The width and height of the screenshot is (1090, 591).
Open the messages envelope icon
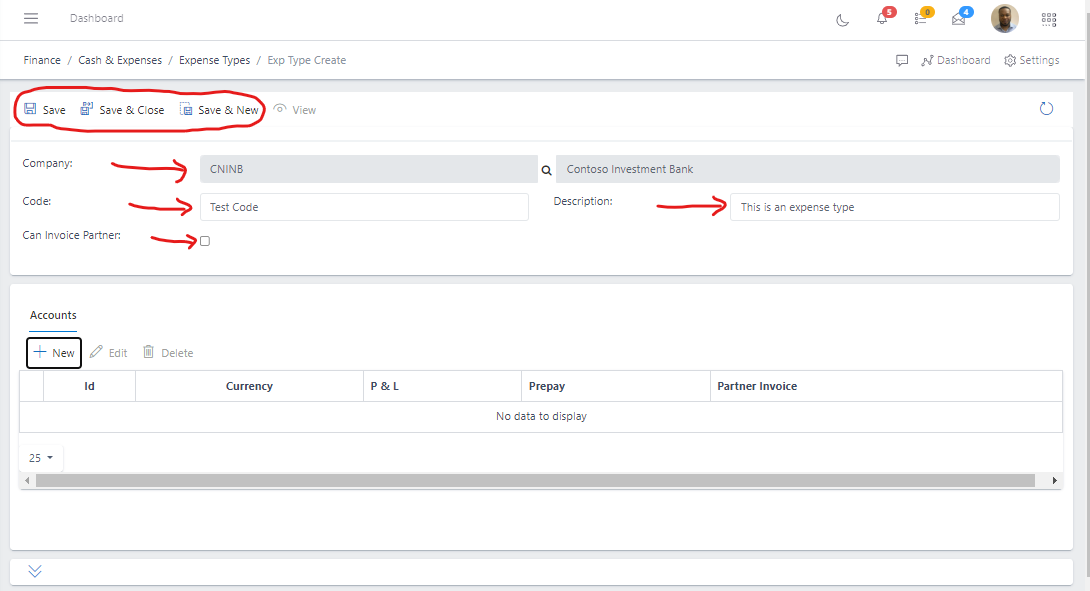point(958,19)
